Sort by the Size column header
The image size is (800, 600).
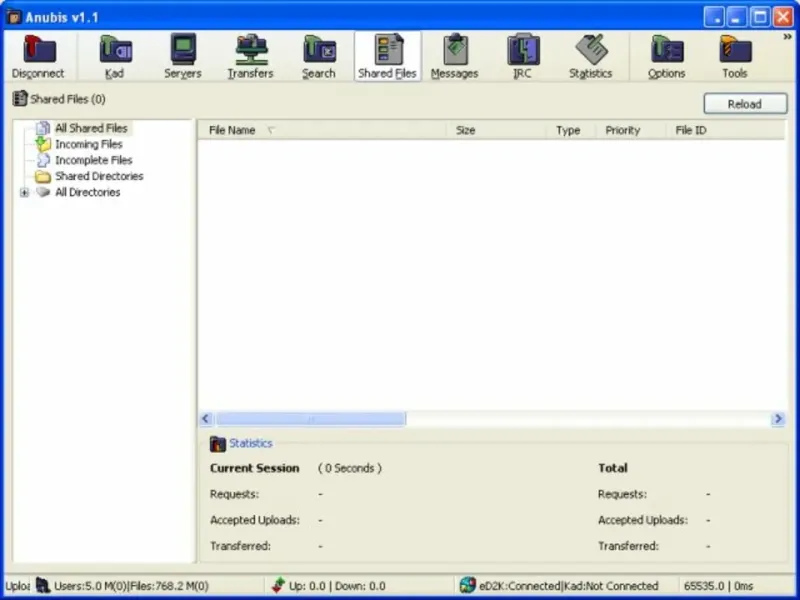[x=495, y=131]
